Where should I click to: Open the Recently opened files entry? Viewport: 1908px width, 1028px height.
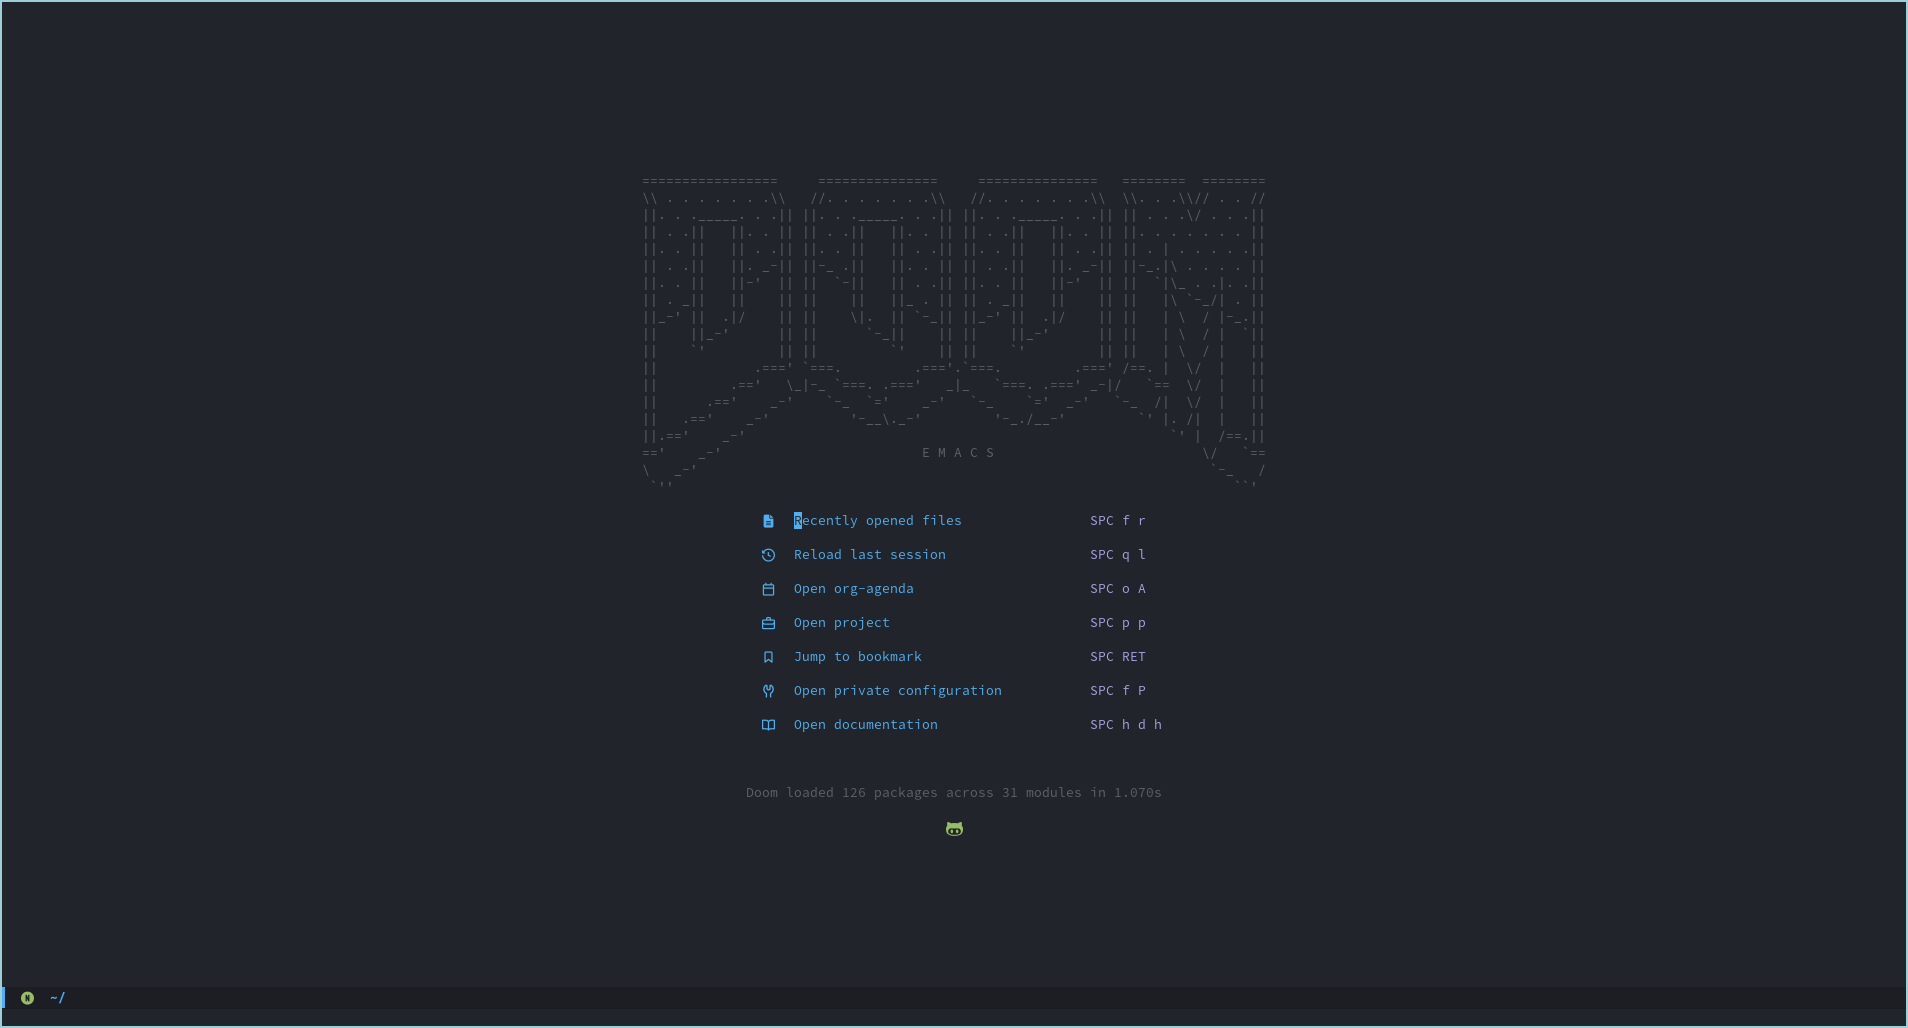877,521
